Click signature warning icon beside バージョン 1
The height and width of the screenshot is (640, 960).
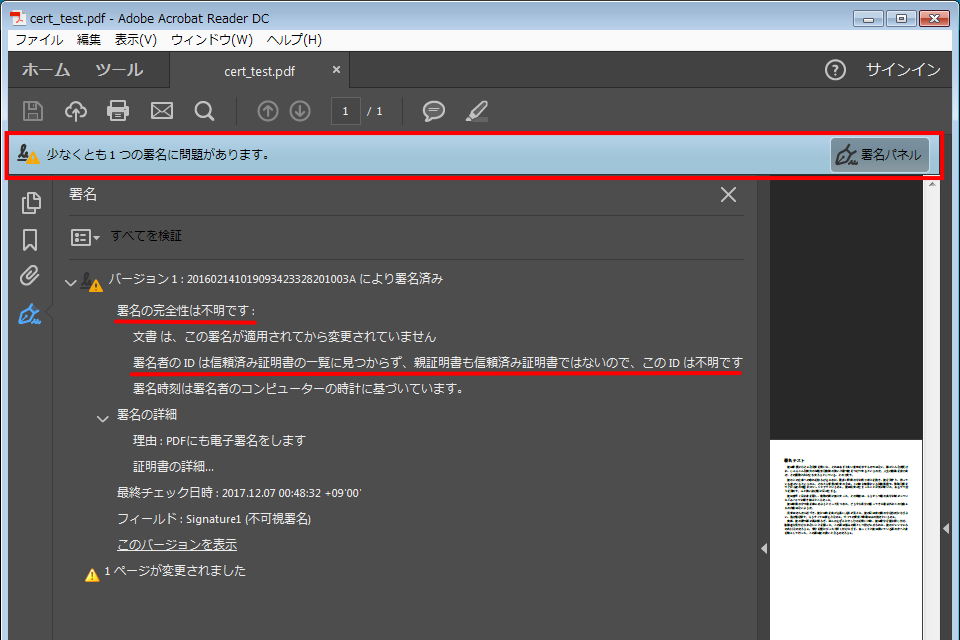pyautogui.click(x=92, y=282)
